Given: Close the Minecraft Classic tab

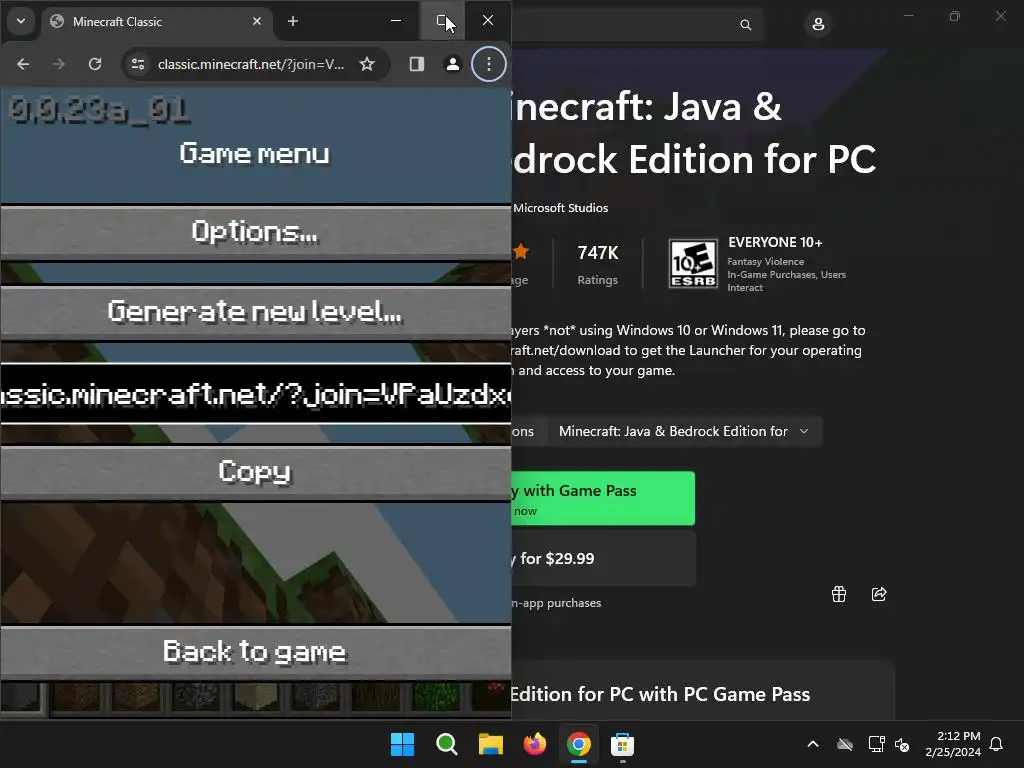Looking at the screenshot, I should [x=257, y=22].
